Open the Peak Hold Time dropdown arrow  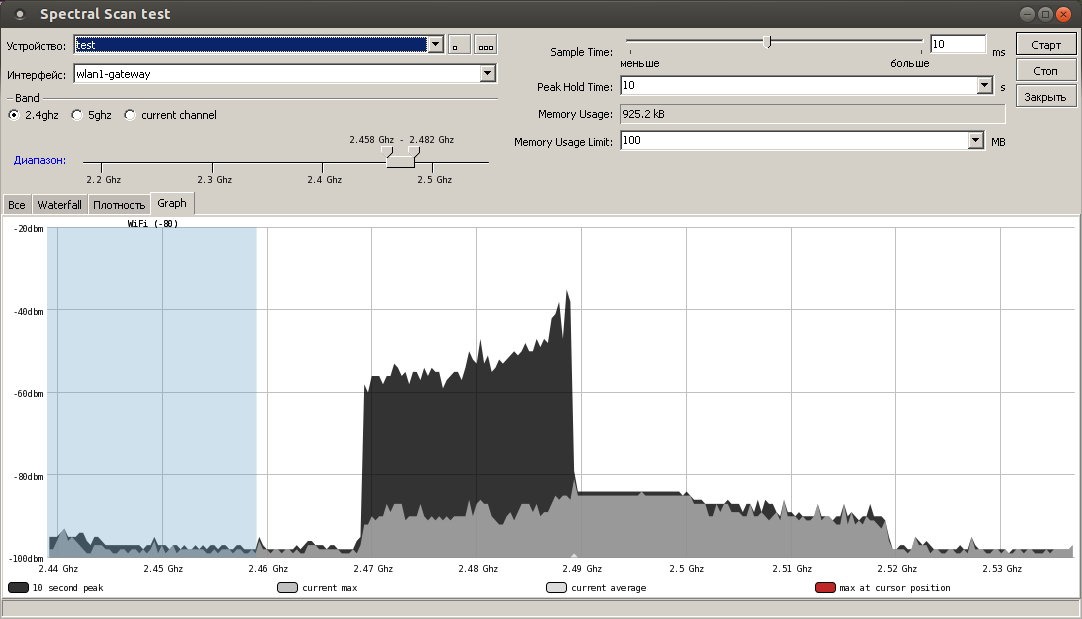click(x=985, y=86)
